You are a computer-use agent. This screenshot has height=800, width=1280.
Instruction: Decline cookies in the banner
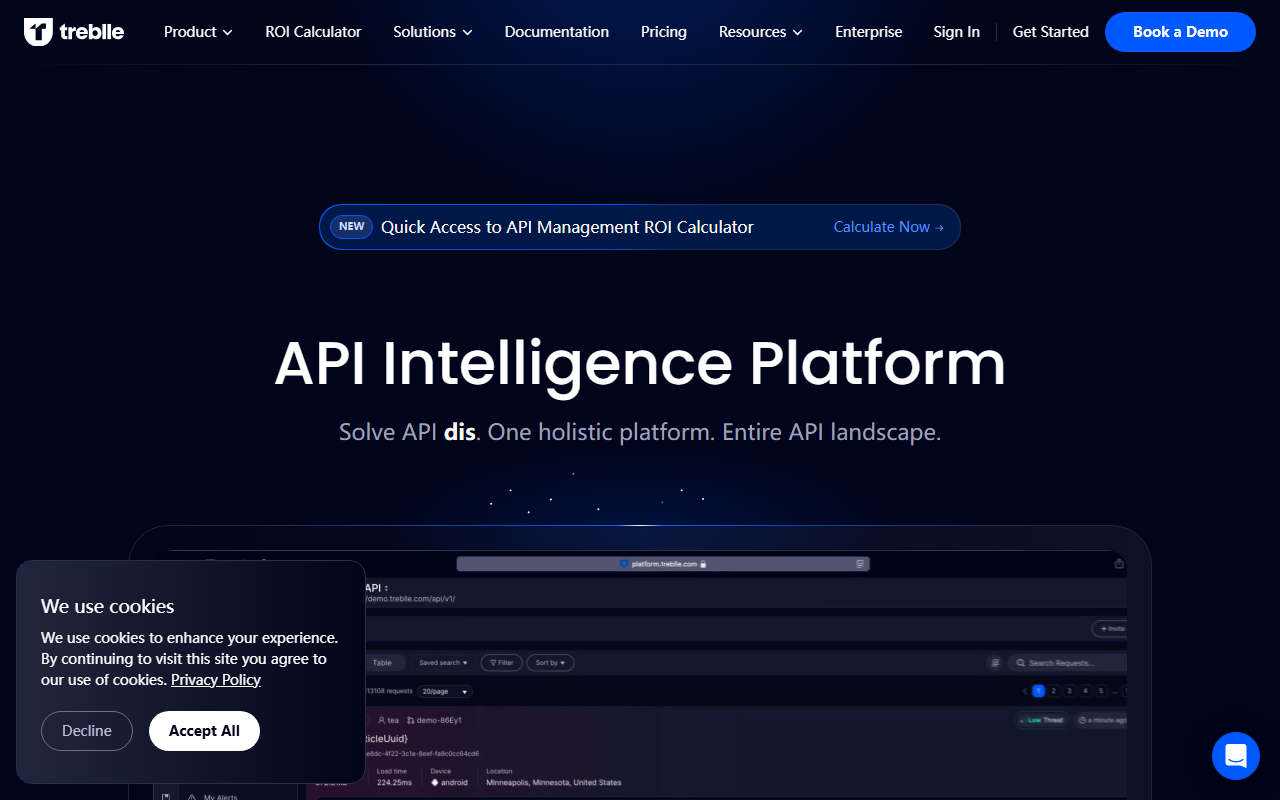(87, 731)
